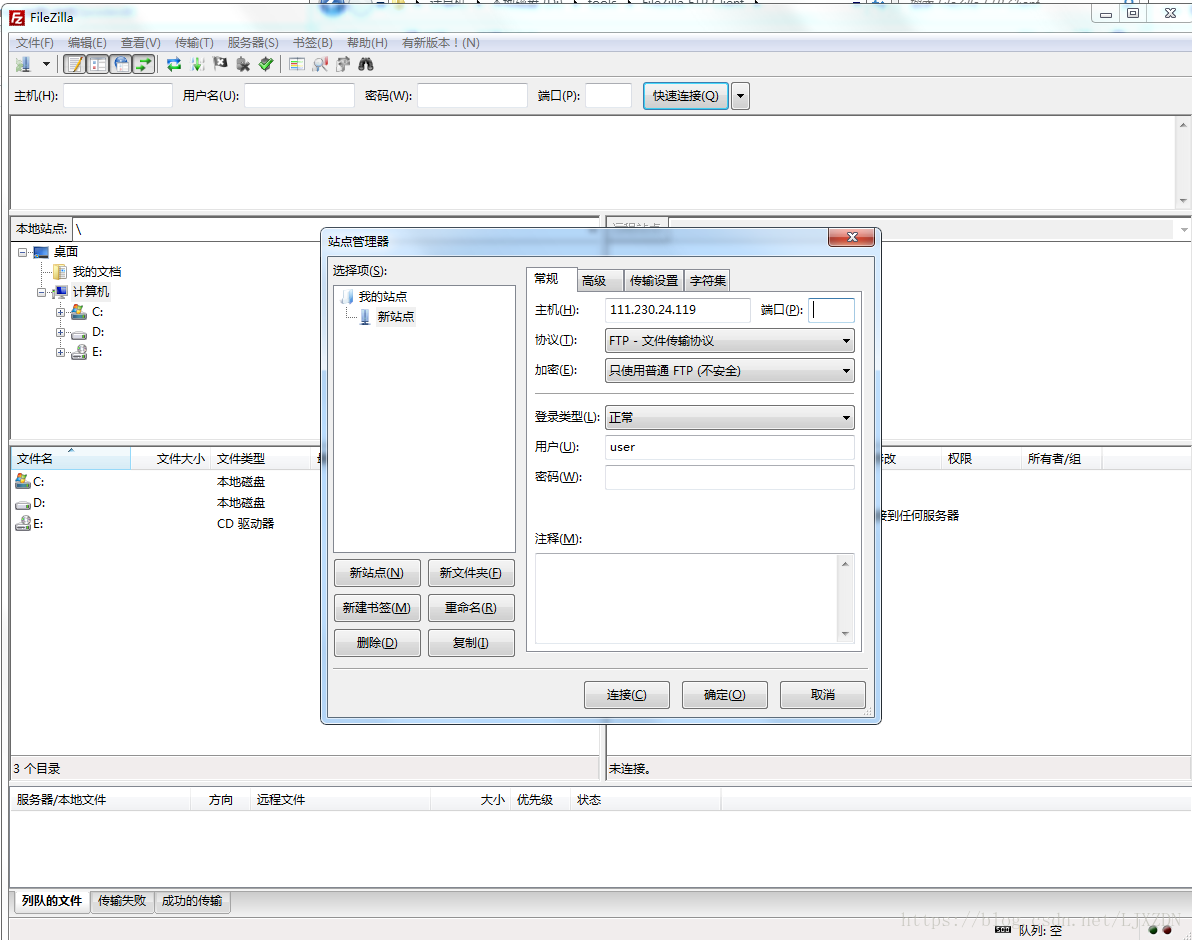1192x940 pixels.
Task: Open the 查看(V) menu
Action: click(141, 43)
